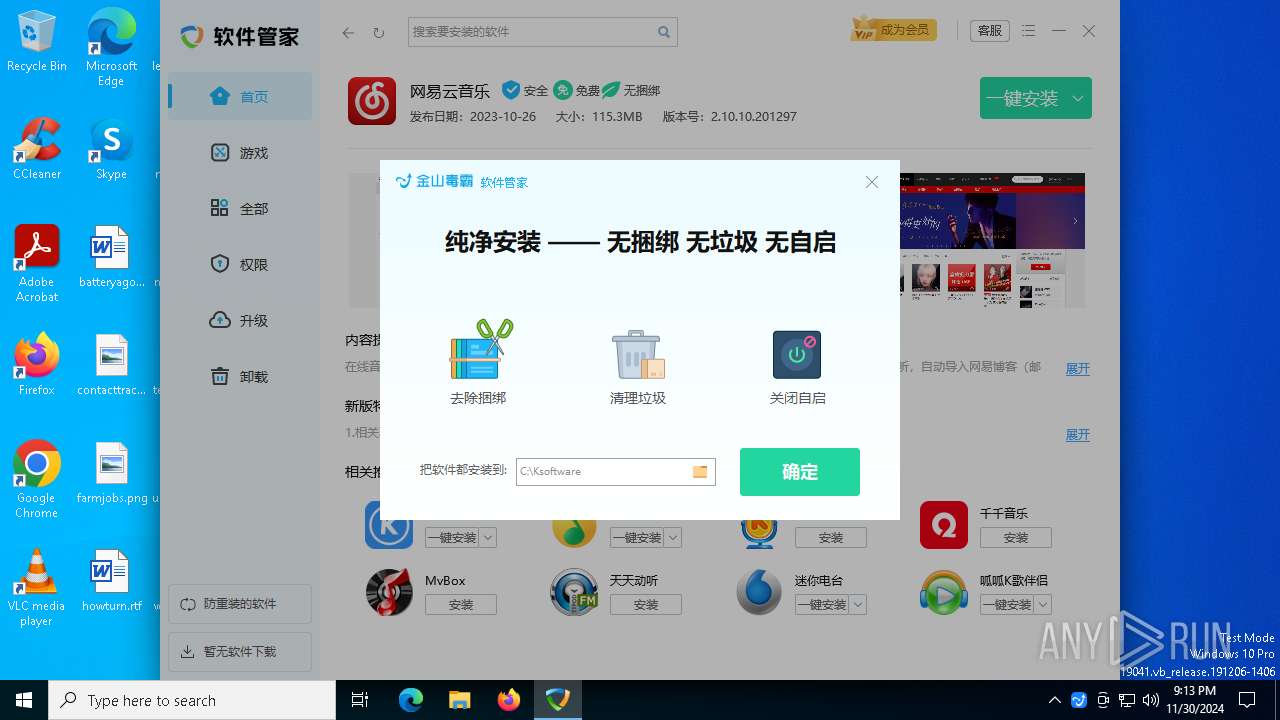Screen dimensions: 1280x720
Task: Open howturn.rtf desktop file
Action: point(111,581)
